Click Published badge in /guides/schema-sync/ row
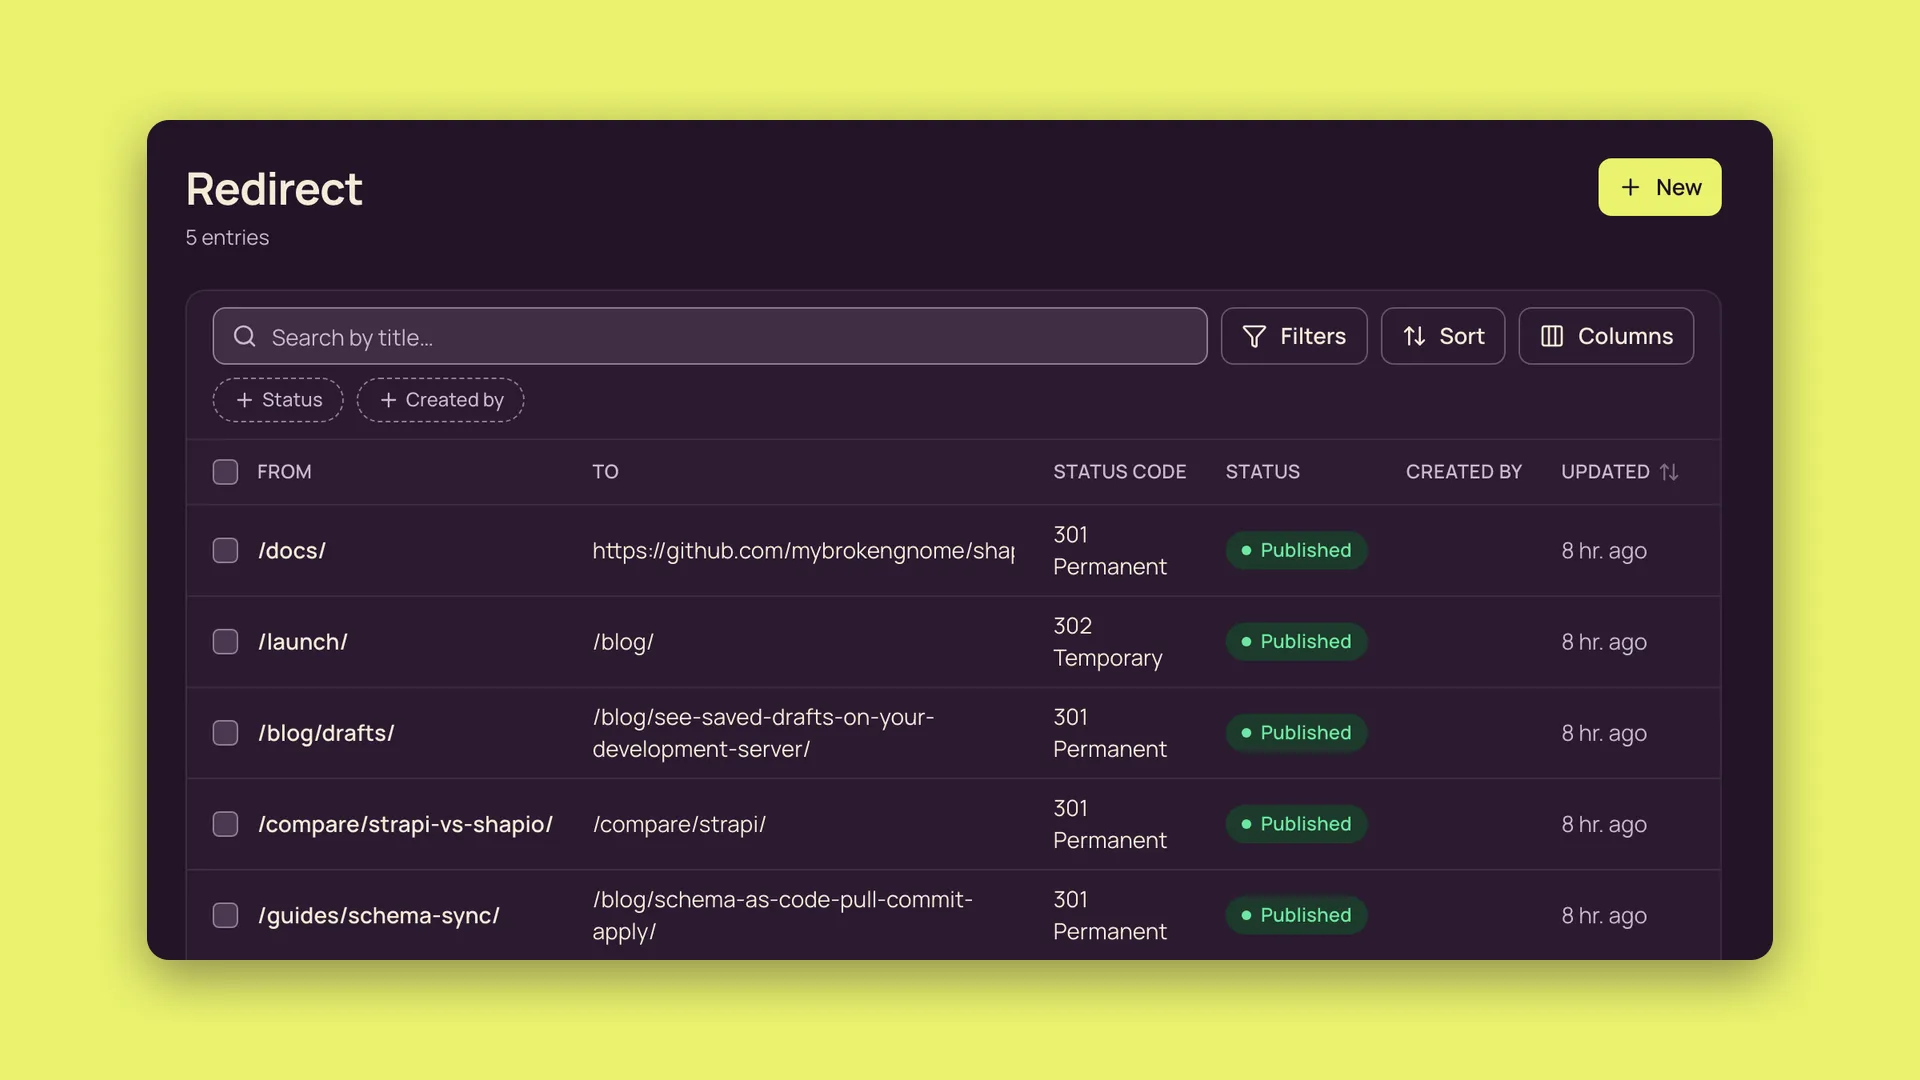 [1296, 915]
